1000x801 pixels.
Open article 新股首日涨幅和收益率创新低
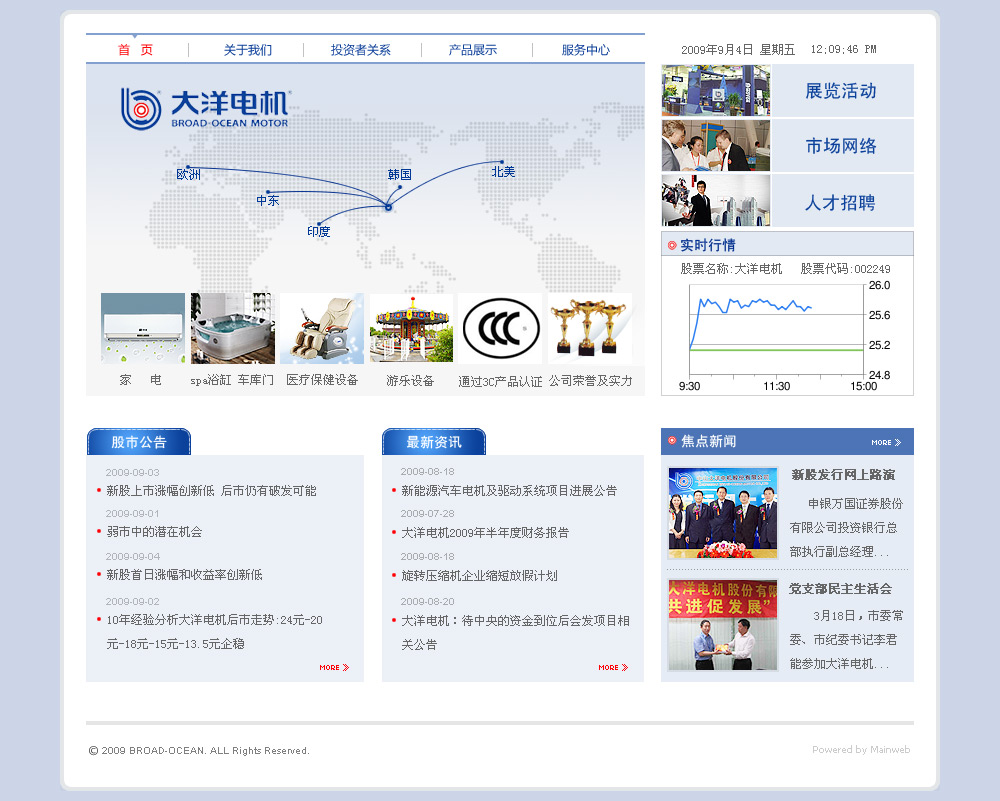184,575
